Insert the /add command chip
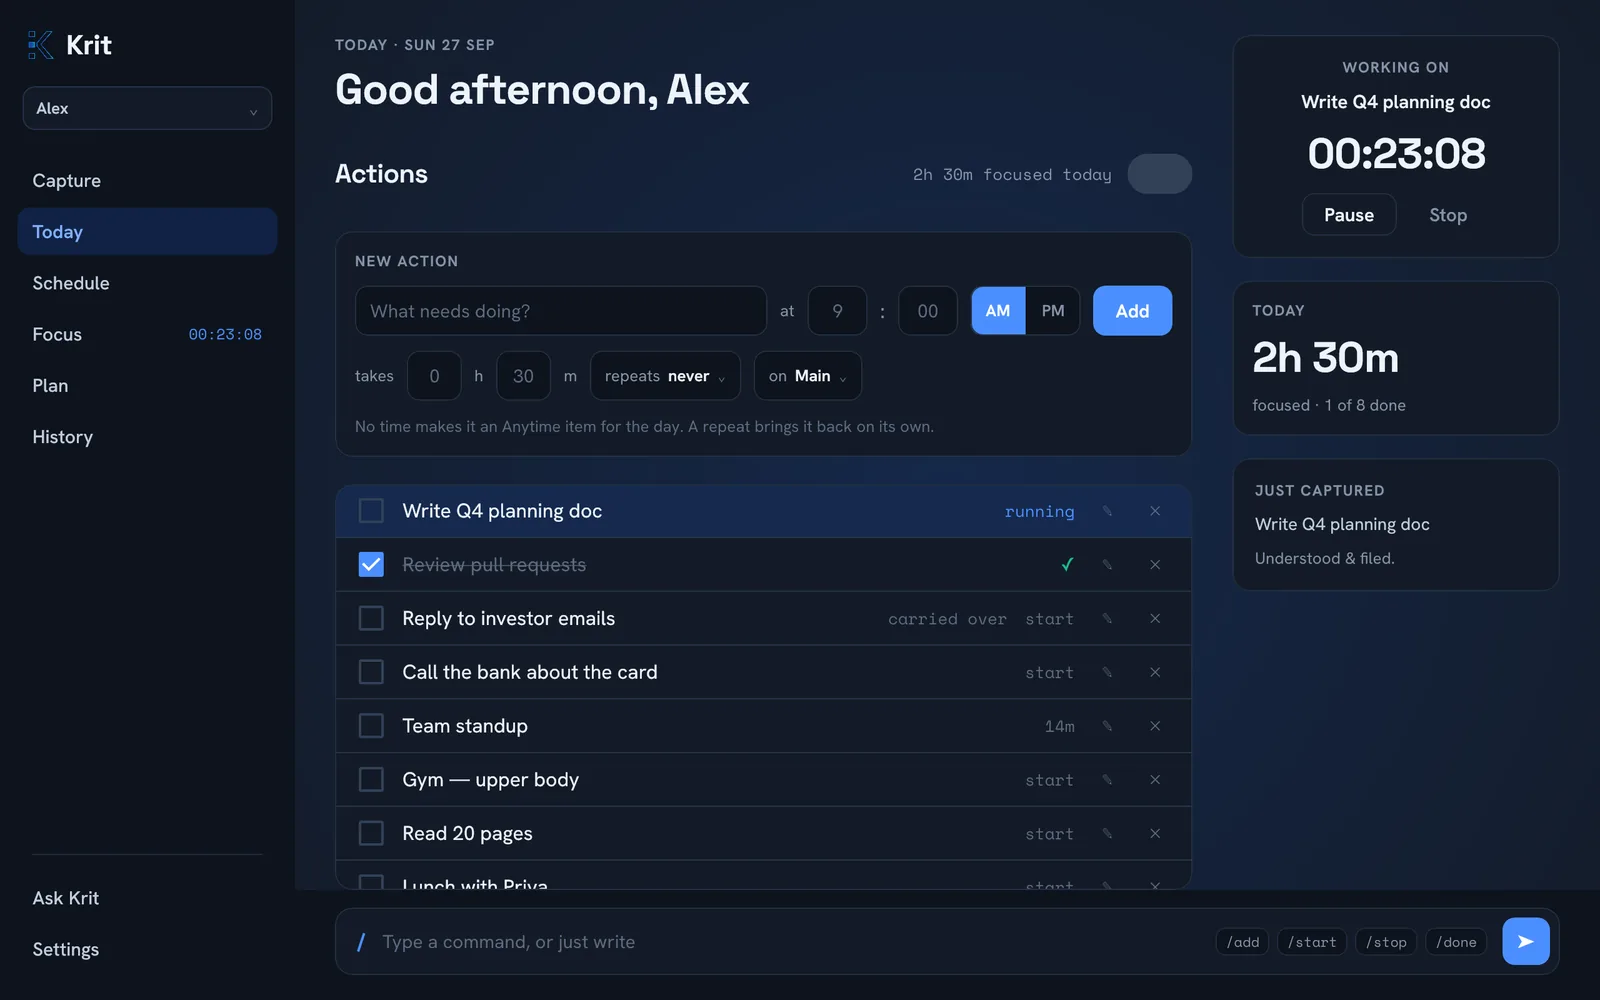The height and width of the screenshot is (1000, 1600). (1242, 942)
